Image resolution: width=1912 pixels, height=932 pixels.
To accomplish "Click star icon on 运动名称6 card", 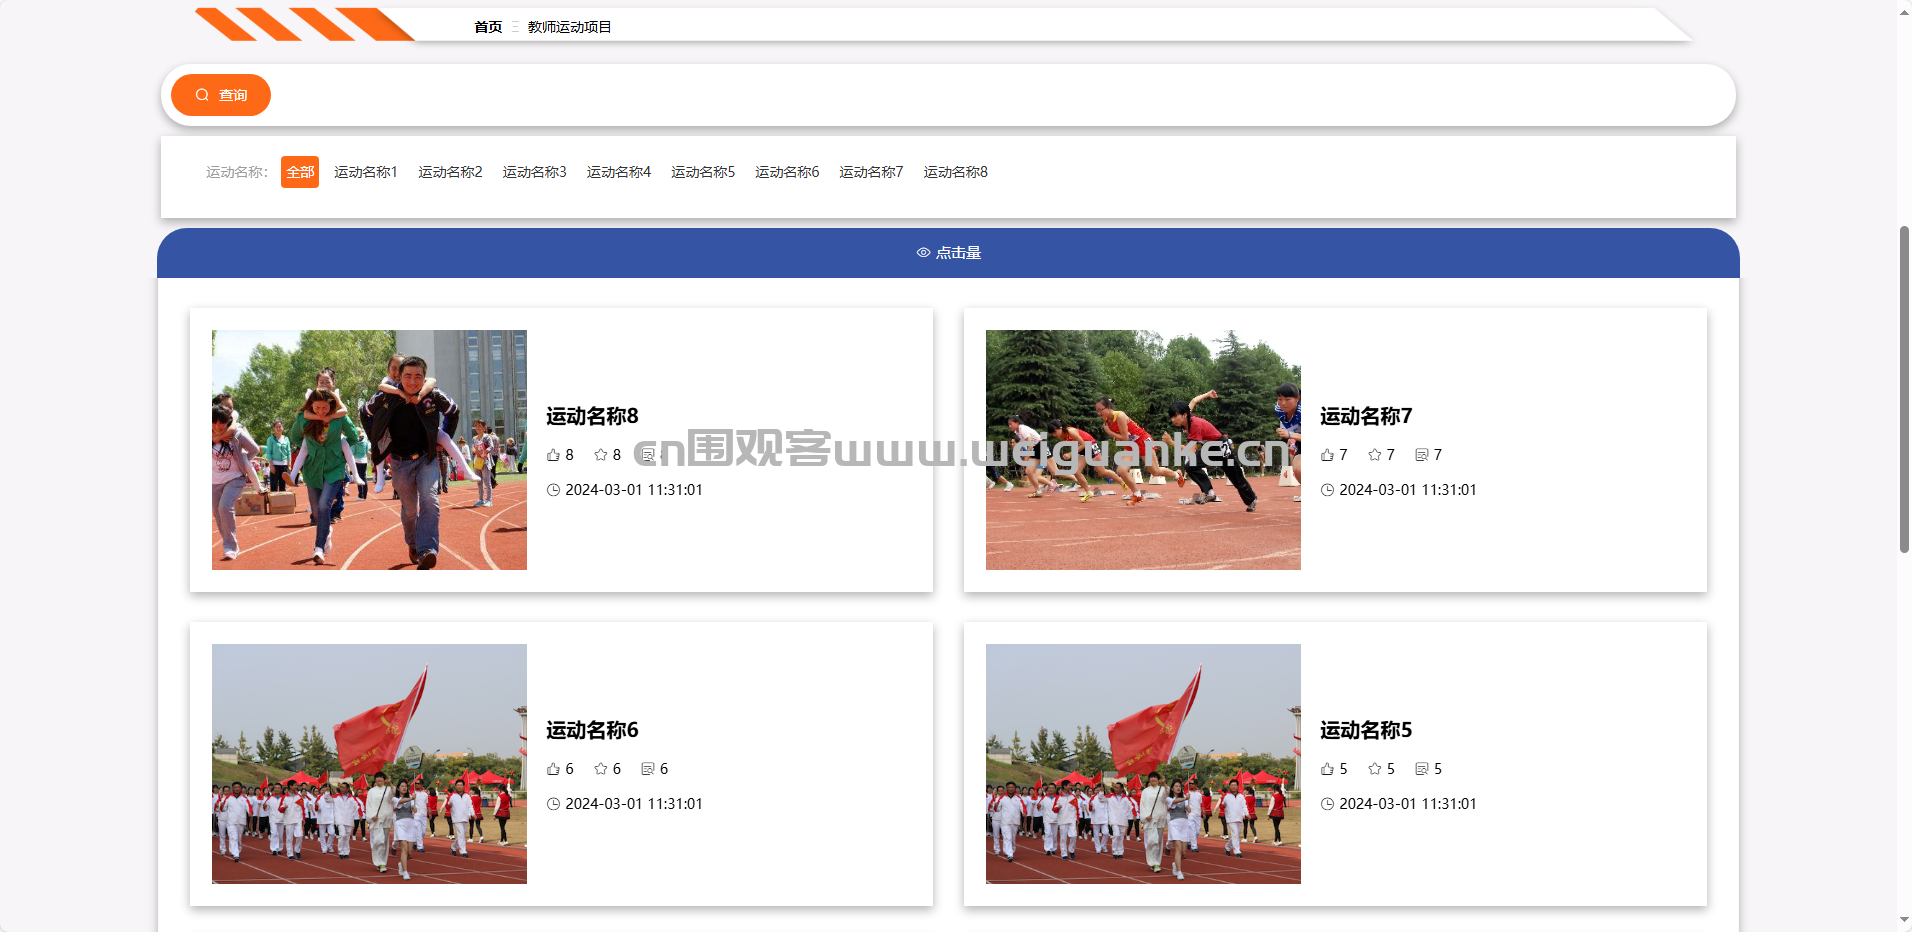I will point(600,769).
